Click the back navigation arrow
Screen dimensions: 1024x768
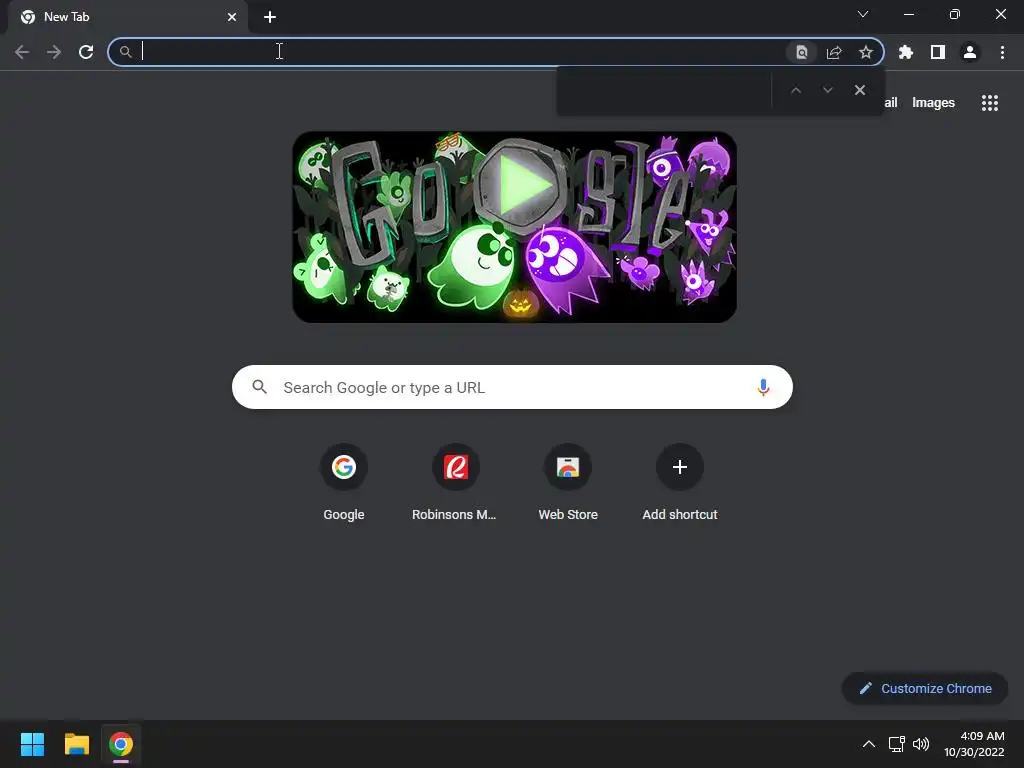[x=22, y=52]
